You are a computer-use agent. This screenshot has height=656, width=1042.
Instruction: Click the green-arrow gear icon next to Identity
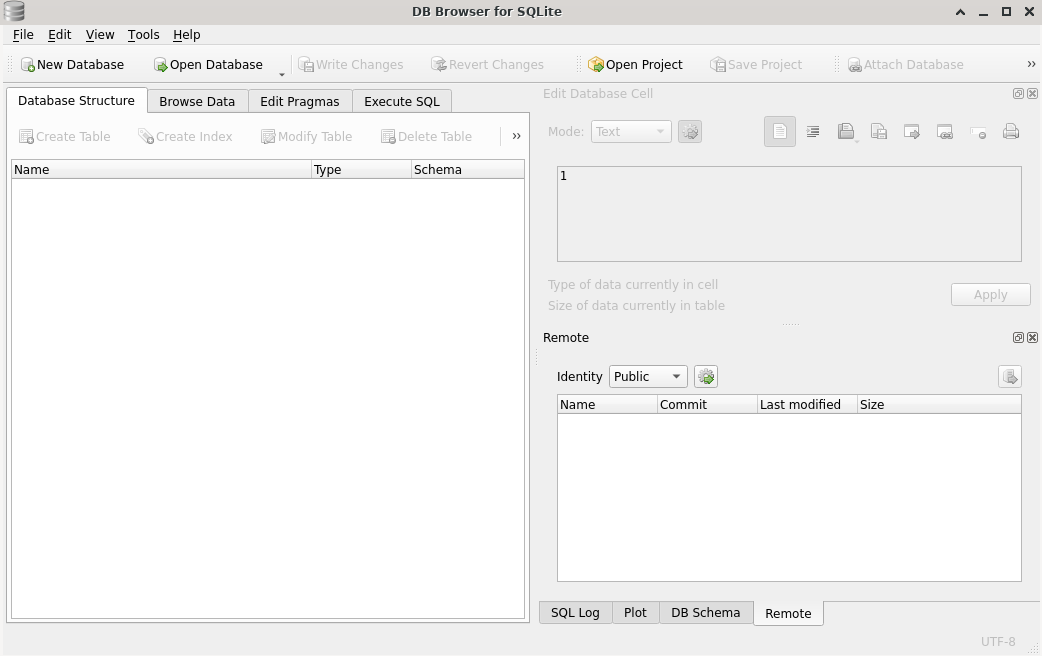click(706, 377)
